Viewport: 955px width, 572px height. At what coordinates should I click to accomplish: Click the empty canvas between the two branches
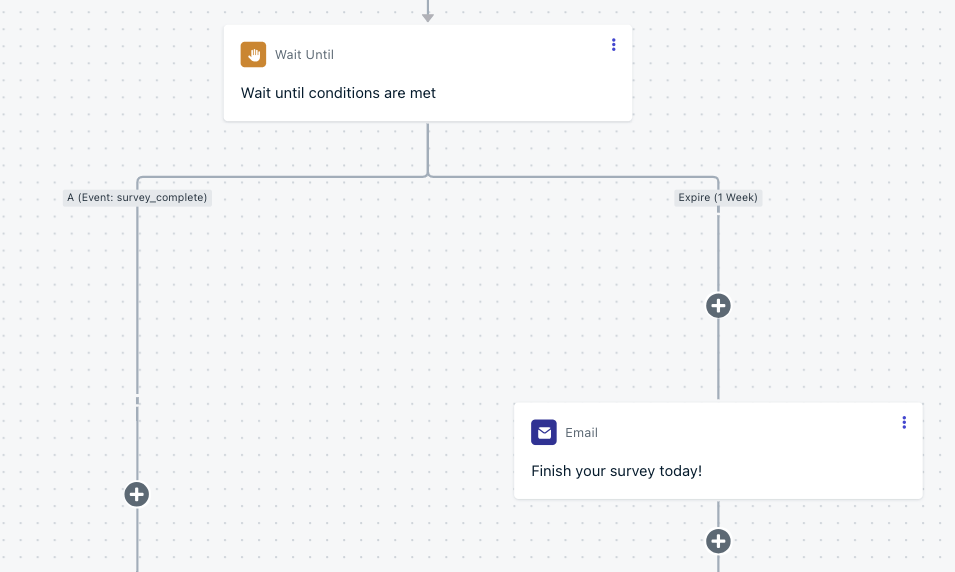point(426,305)
